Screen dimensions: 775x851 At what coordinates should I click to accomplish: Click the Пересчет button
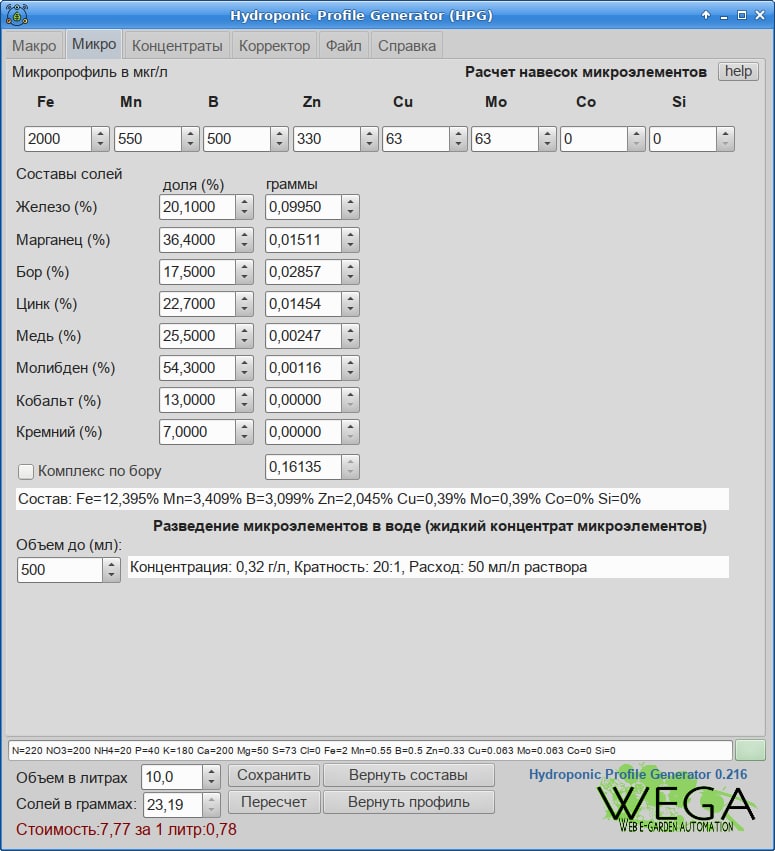click(274, 802)
